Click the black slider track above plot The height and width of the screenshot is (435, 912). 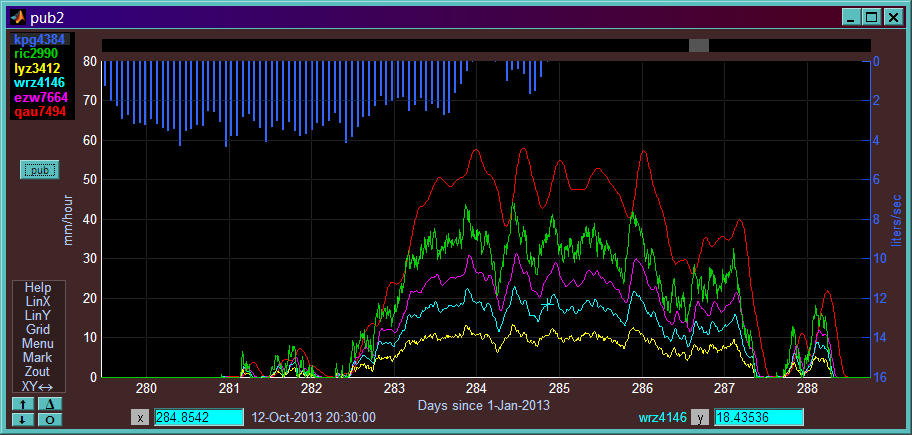tap(486, 45)
